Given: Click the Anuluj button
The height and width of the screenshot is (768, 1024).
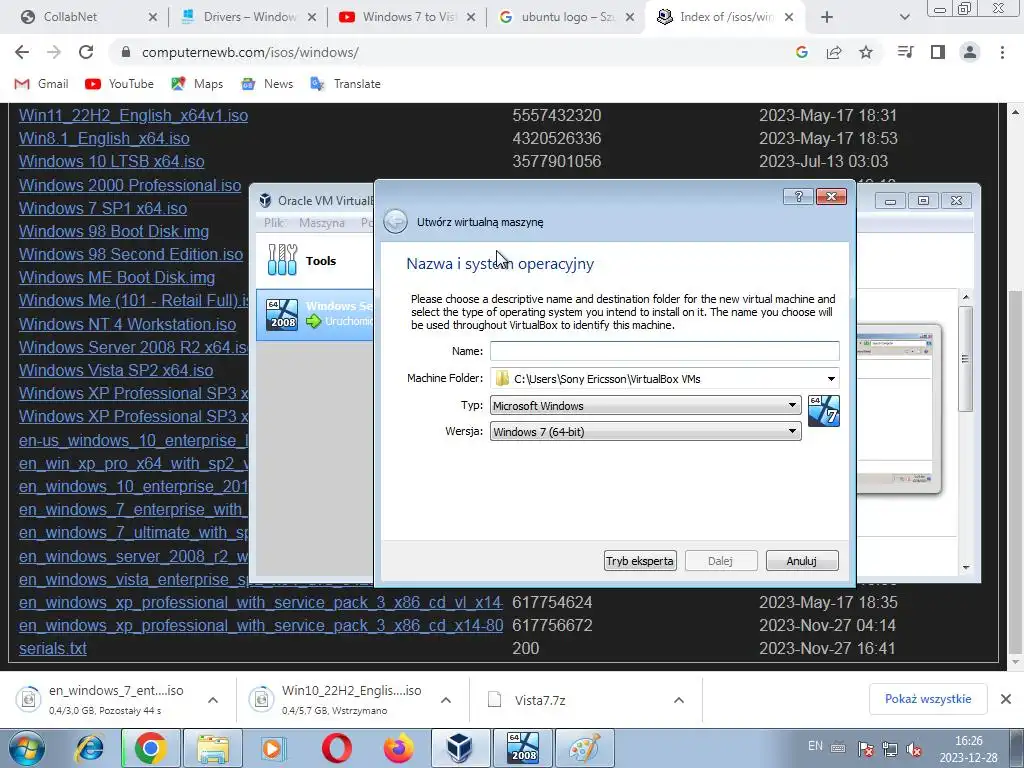Looking at the screenshot, I should 802,560.
